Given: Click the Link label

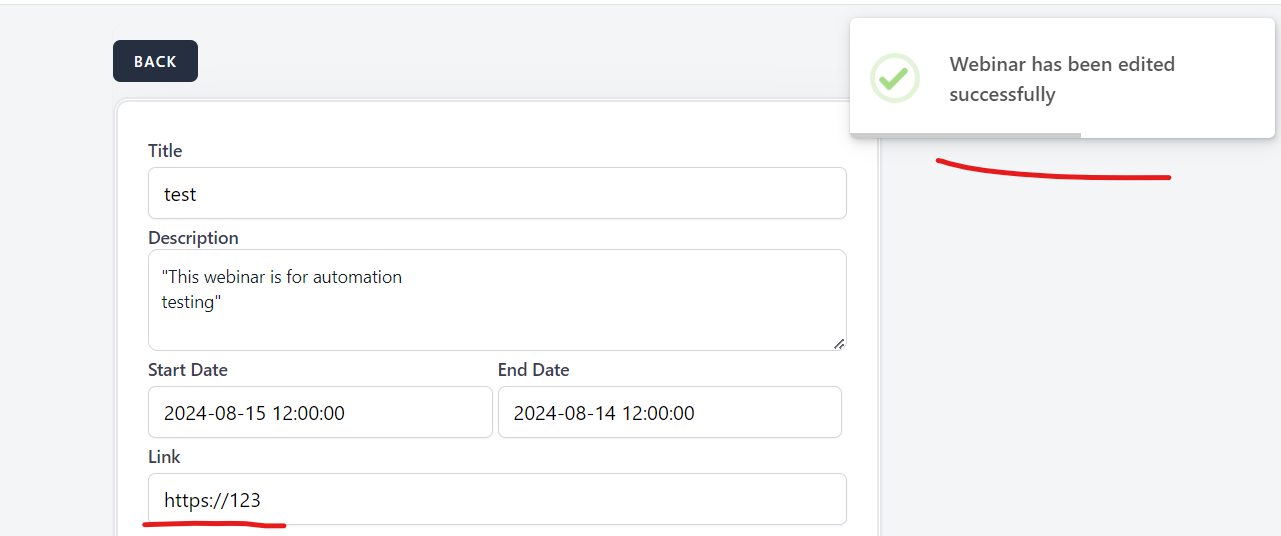Looking at the screenshot, I should click(x=164, y=457).
